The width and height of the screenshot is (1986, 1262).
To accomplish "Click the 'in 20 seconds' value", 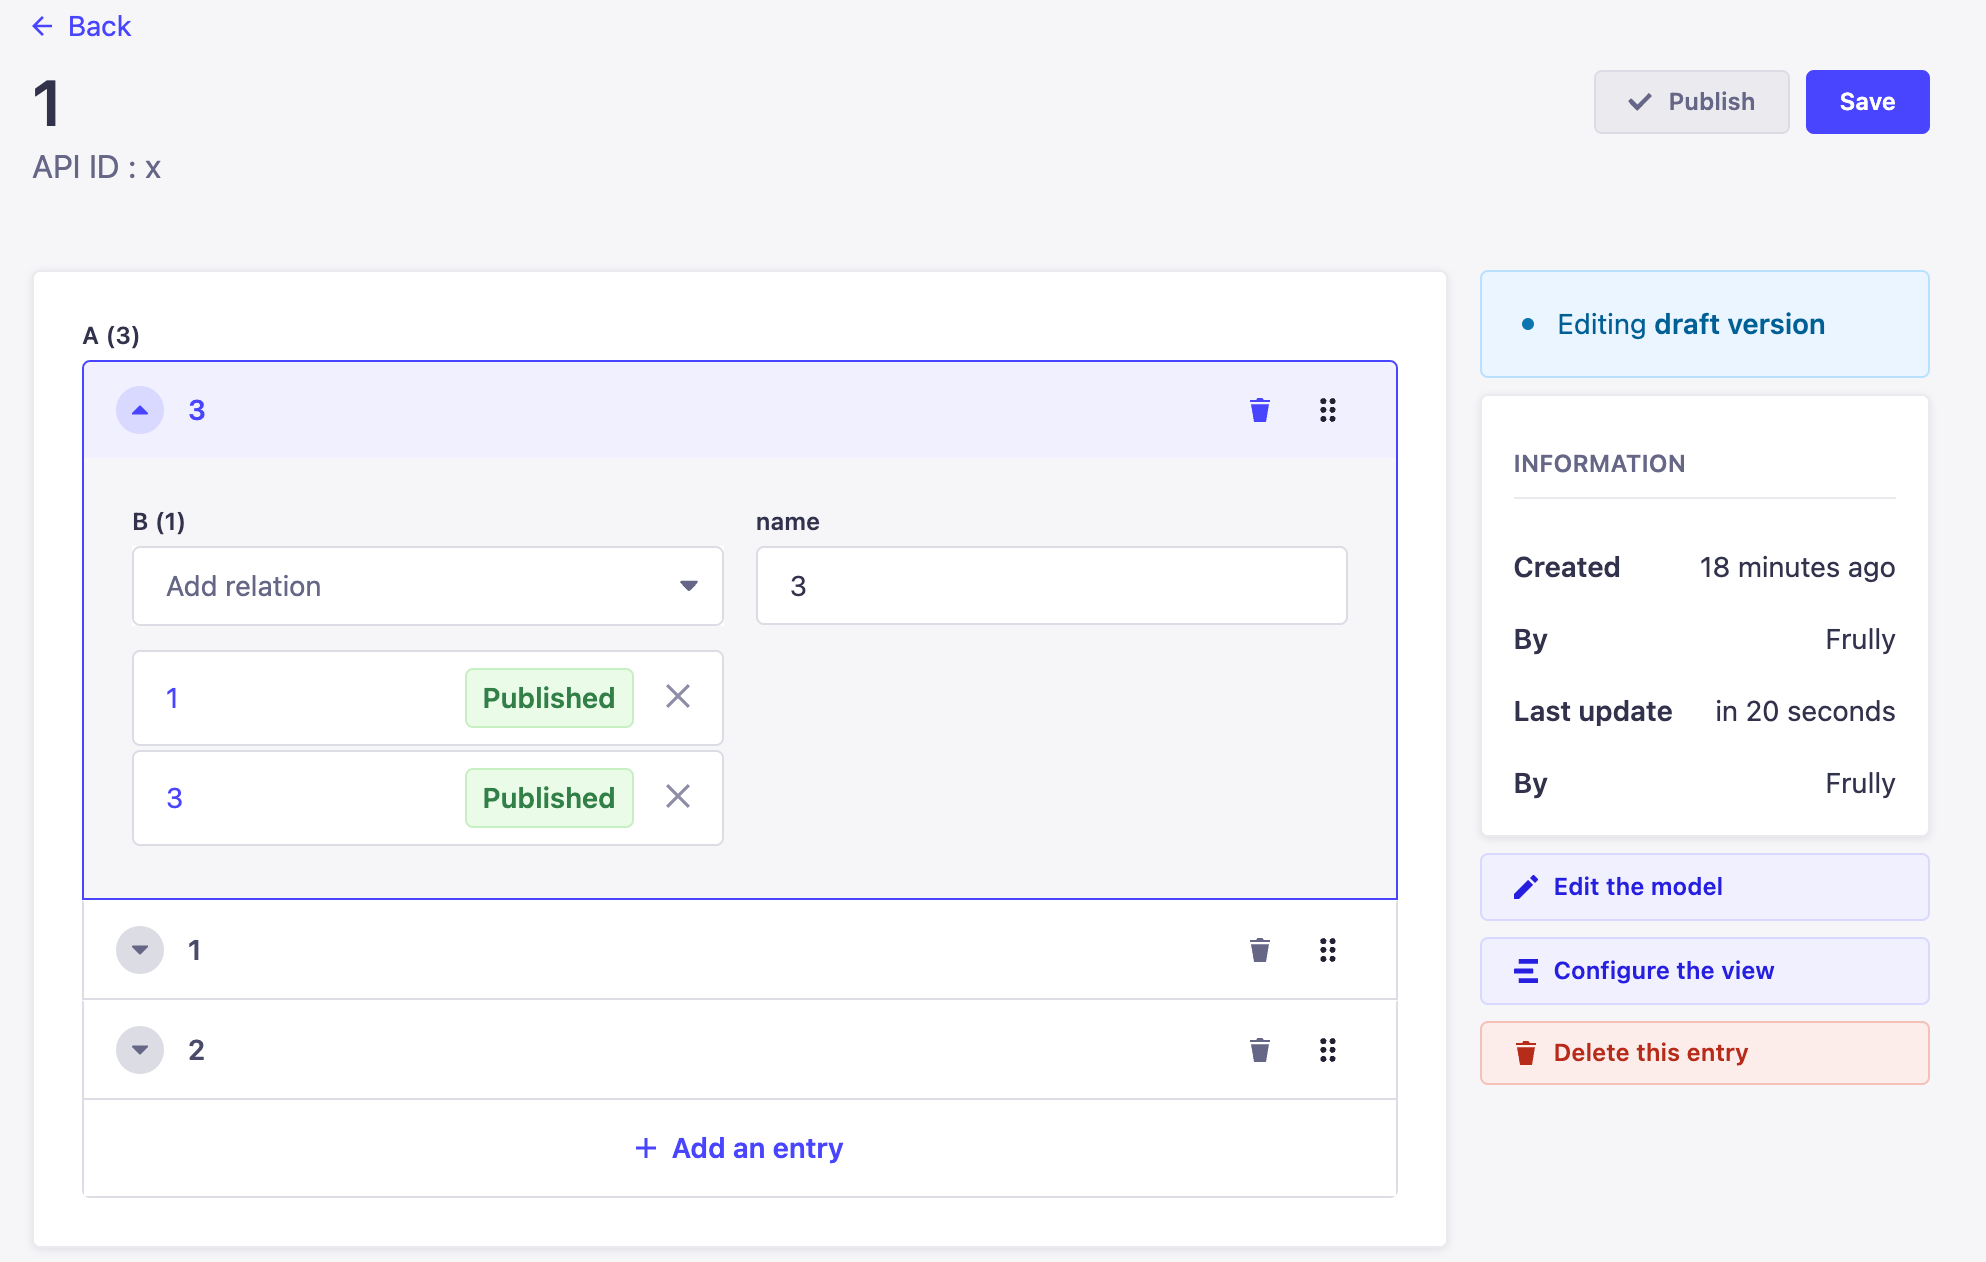I will point(1805,711).
